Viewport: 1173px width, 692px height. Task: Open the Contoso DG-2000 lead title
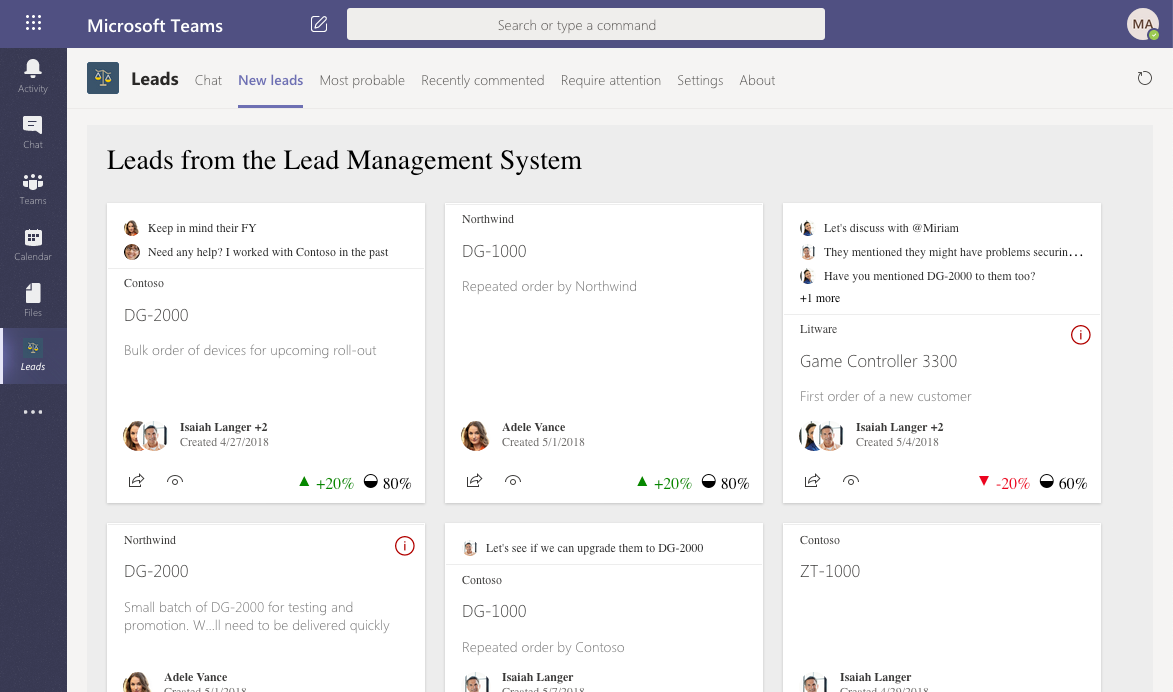156,315
